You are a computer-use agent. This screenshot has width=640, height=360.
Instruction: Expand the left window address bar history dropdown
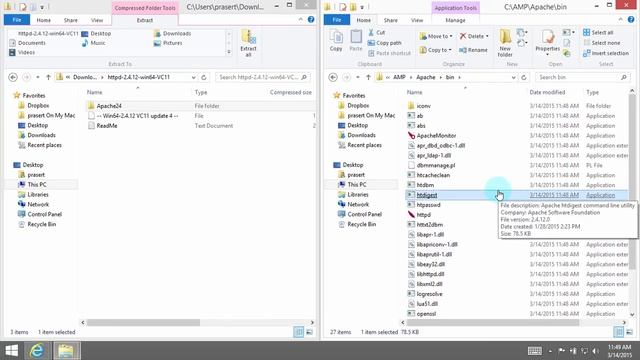pyautogui.click(x=193, y=77)
